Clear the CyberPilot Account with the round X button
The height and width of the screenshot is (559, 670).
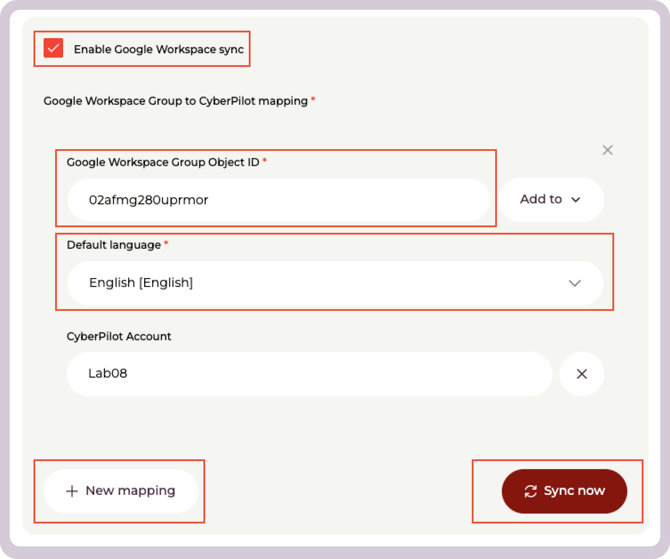coord(581,374)
